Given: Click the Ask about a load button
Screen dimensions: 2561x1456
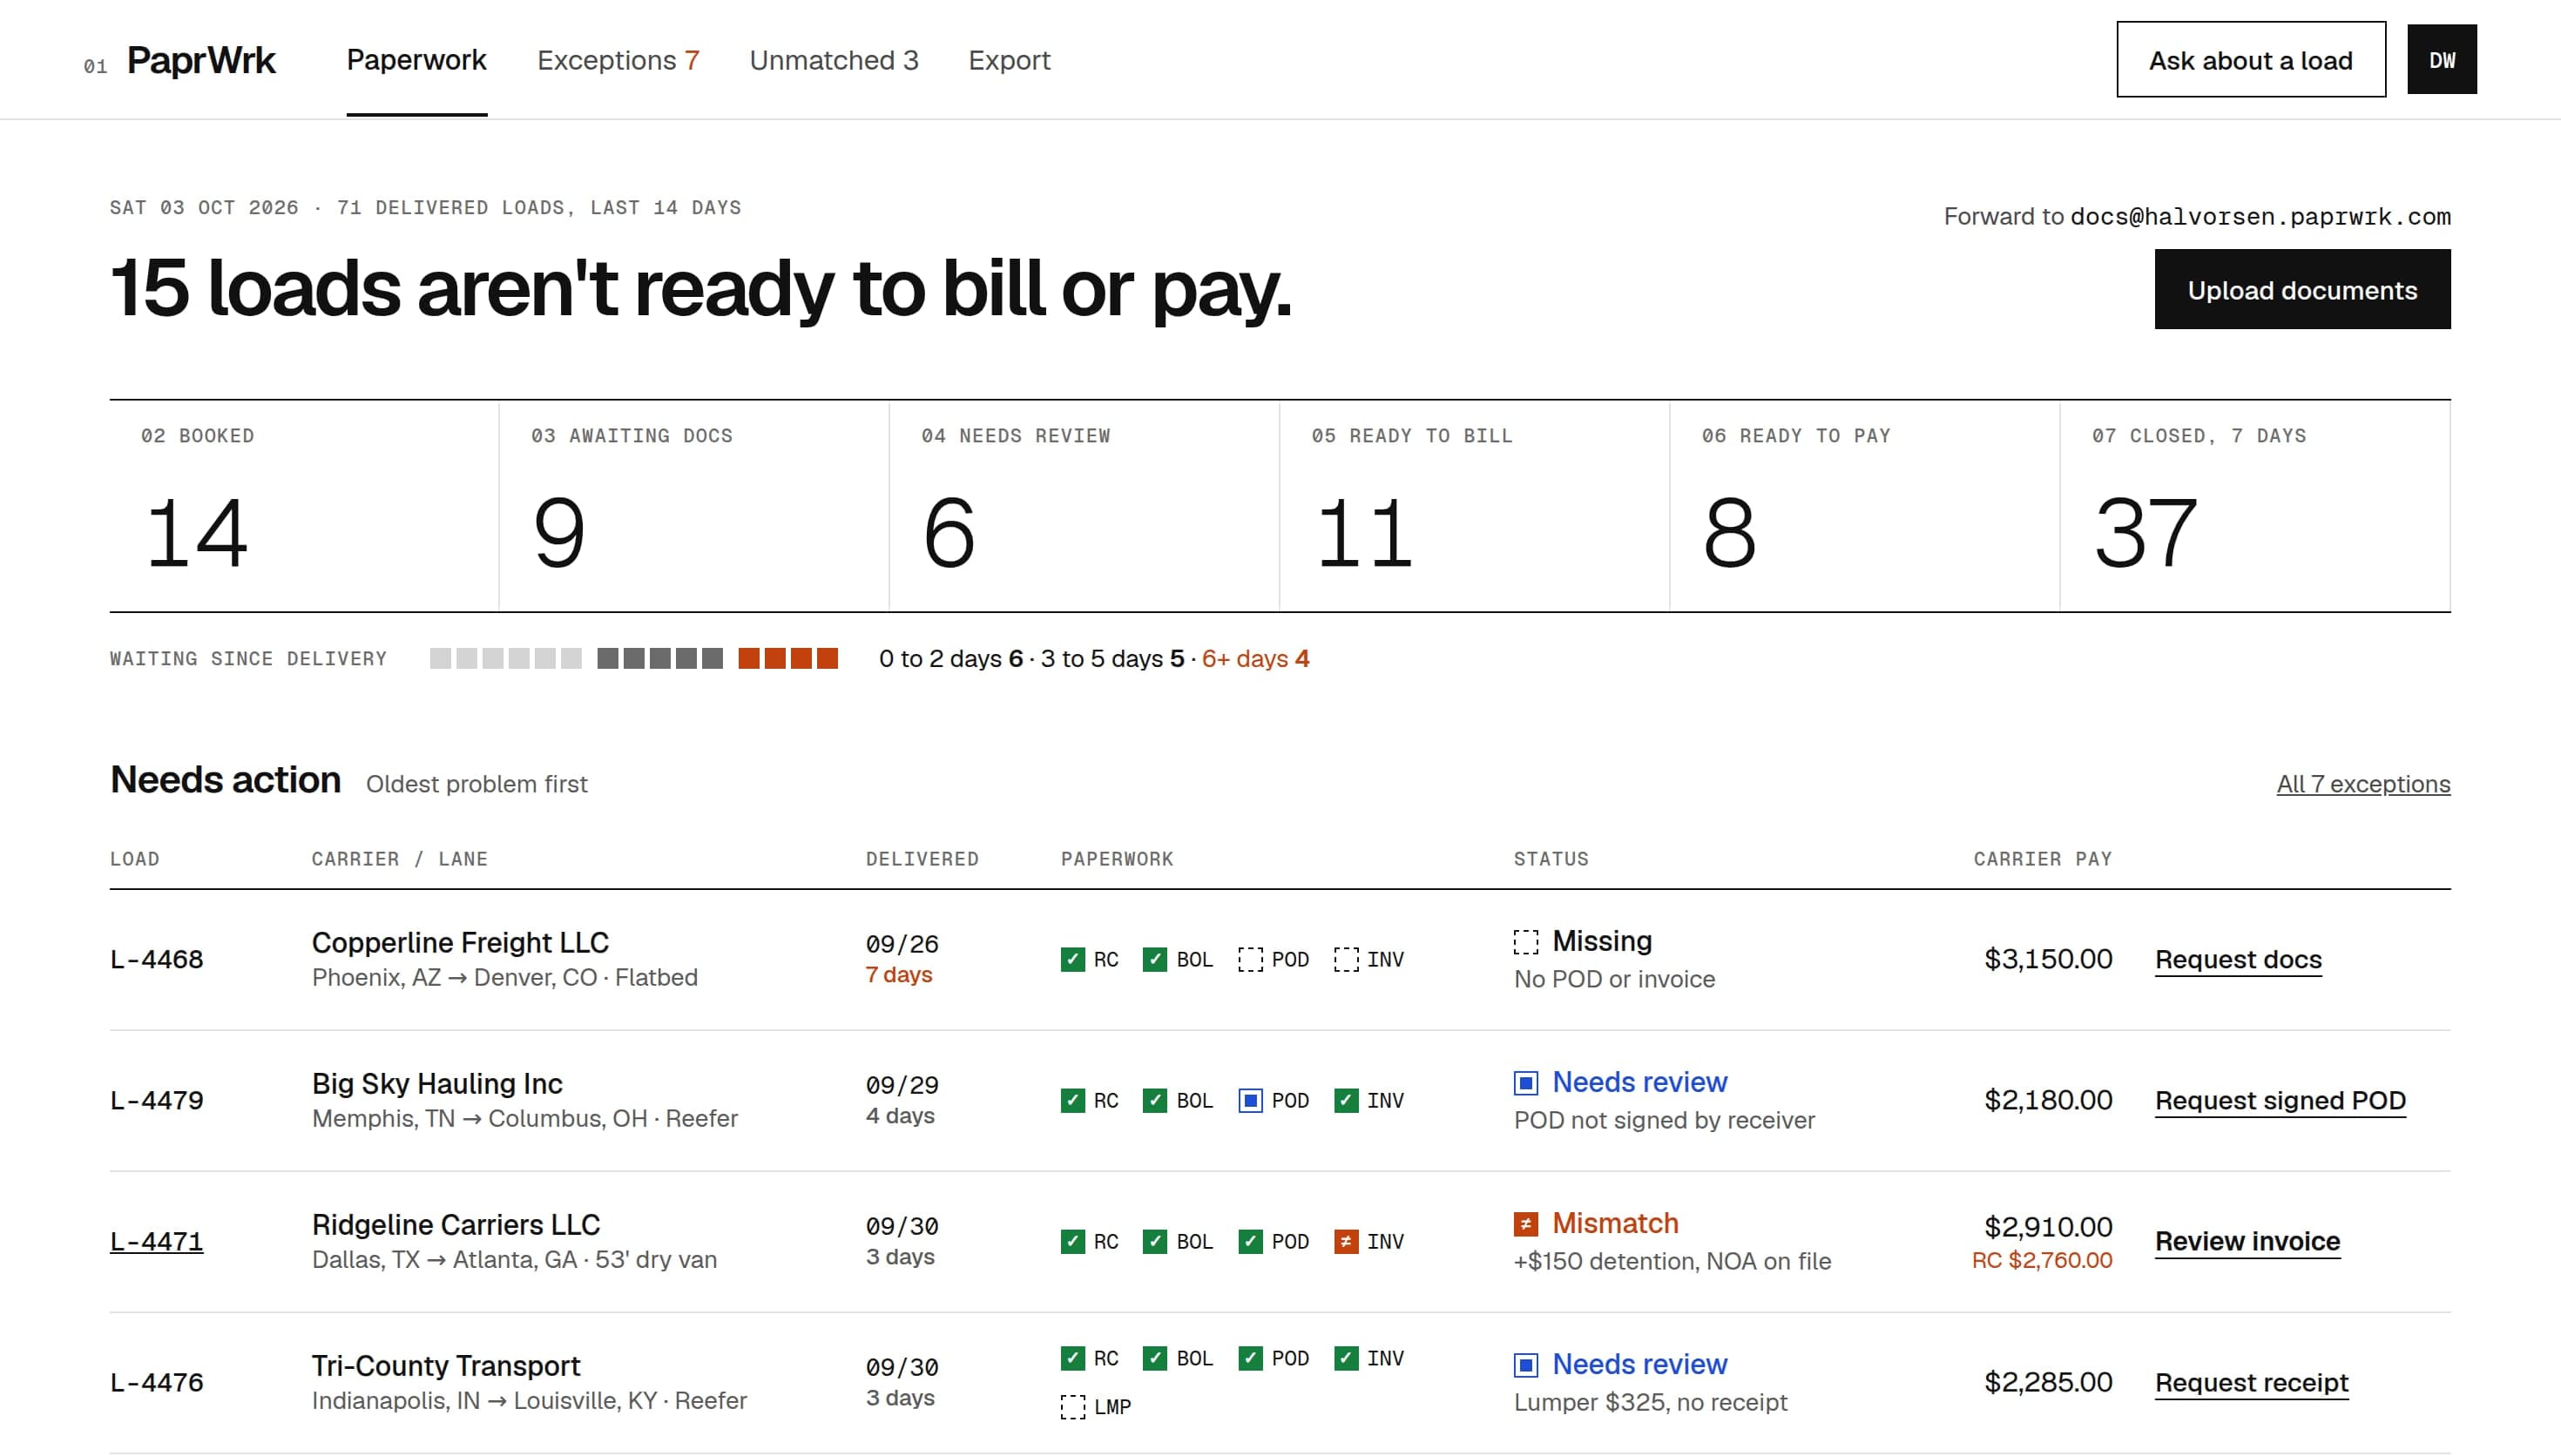Looking at the screenshot, I should (x=2250, y=60).
